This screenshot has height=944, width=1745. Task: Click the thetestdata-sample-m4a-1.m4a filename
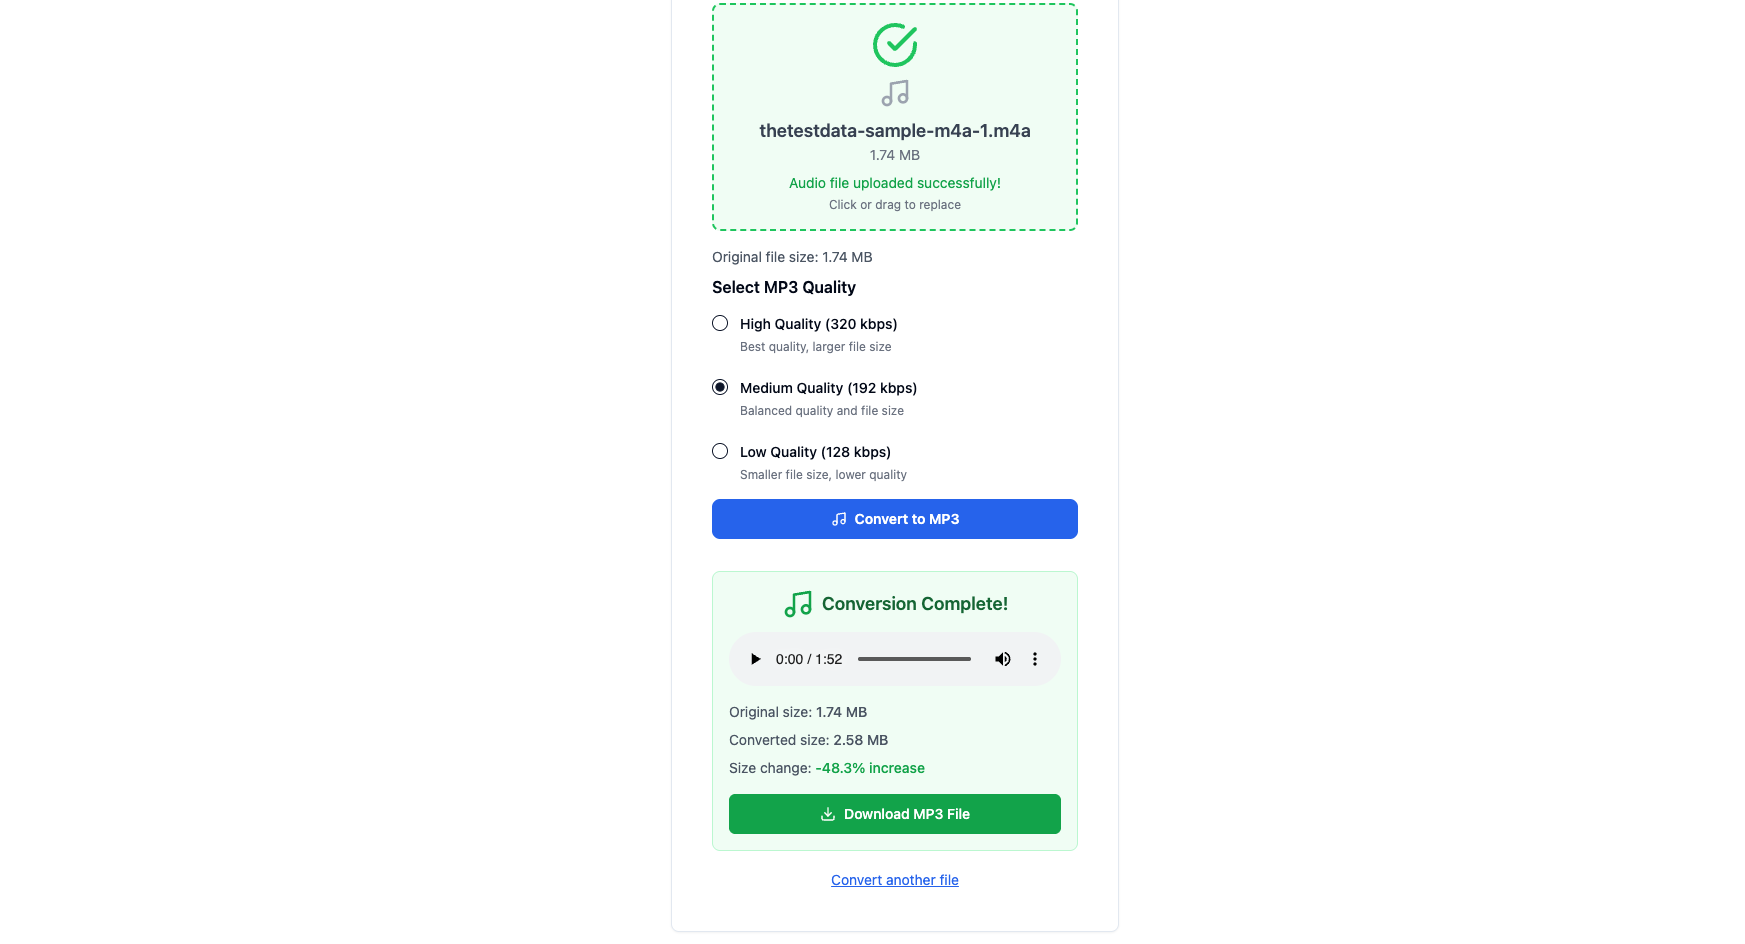coord(895,131)
